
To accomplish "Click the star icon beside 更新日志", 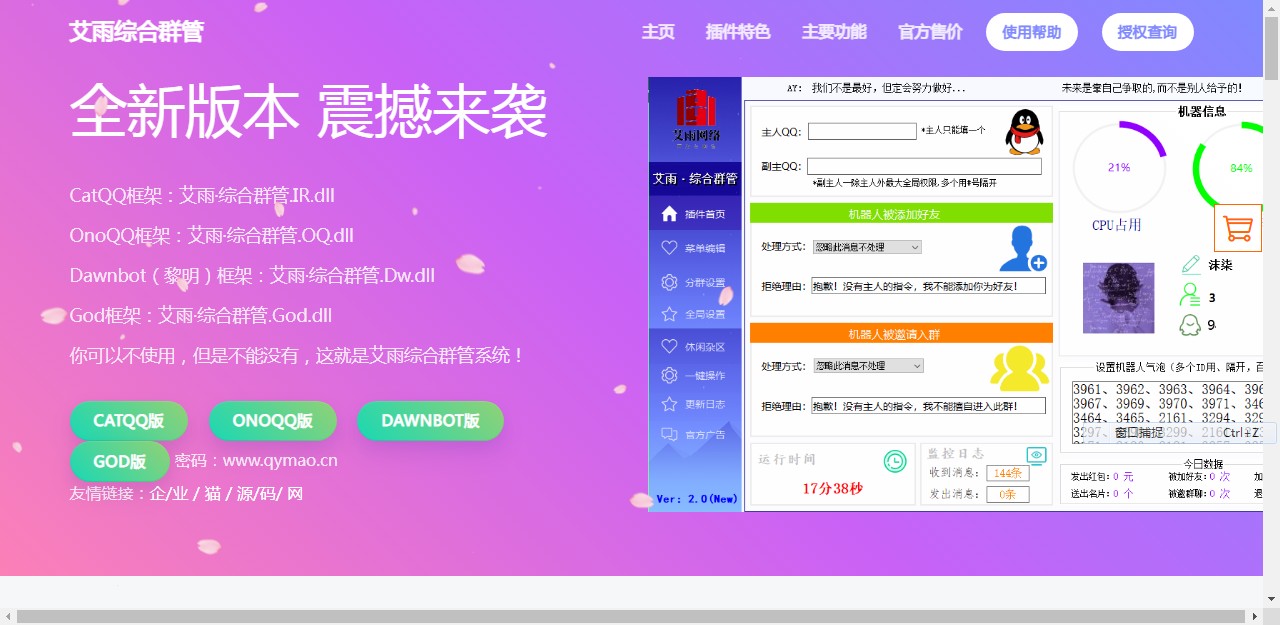I will tap(670, 404).
